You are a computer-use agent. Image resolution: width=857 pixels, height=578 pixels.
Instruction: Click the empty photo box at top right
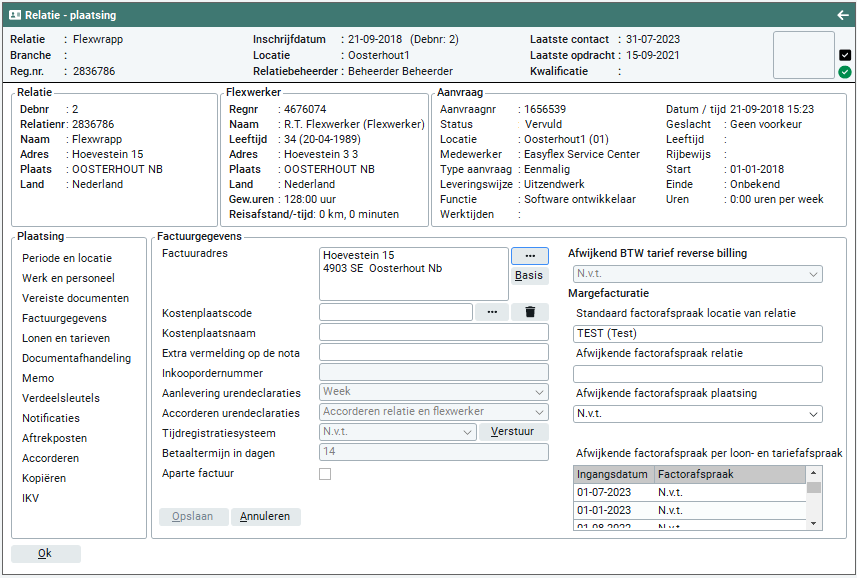click(803, 55)
